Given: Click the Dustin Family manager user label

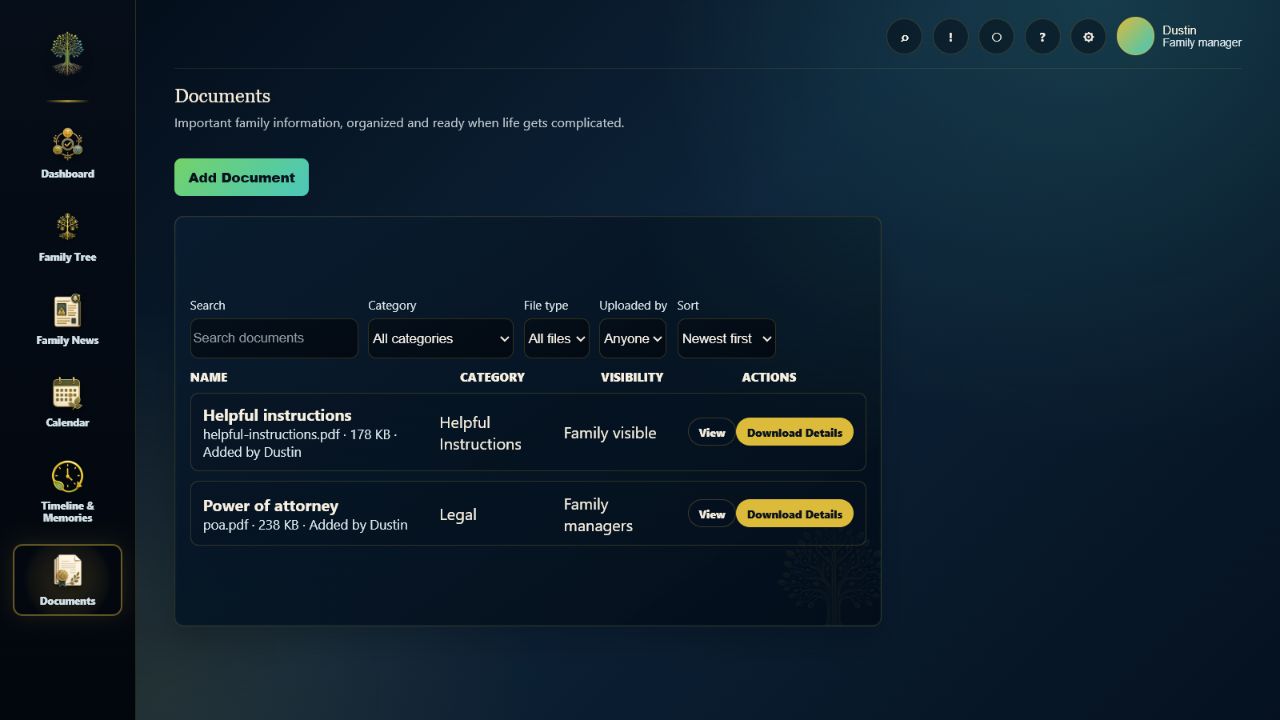Looking at the screenshot, I should (x=1202, y=36).
